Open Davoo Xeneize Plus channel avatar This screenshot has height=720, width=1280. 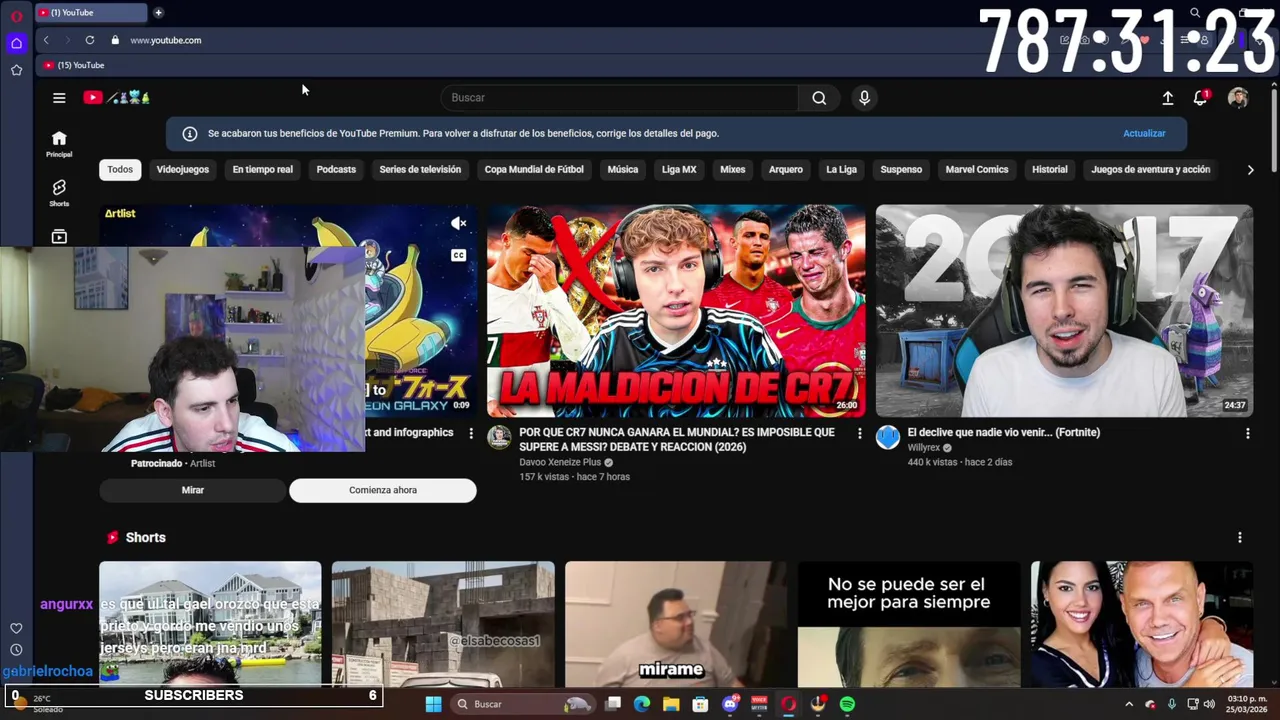coord(499,437)
